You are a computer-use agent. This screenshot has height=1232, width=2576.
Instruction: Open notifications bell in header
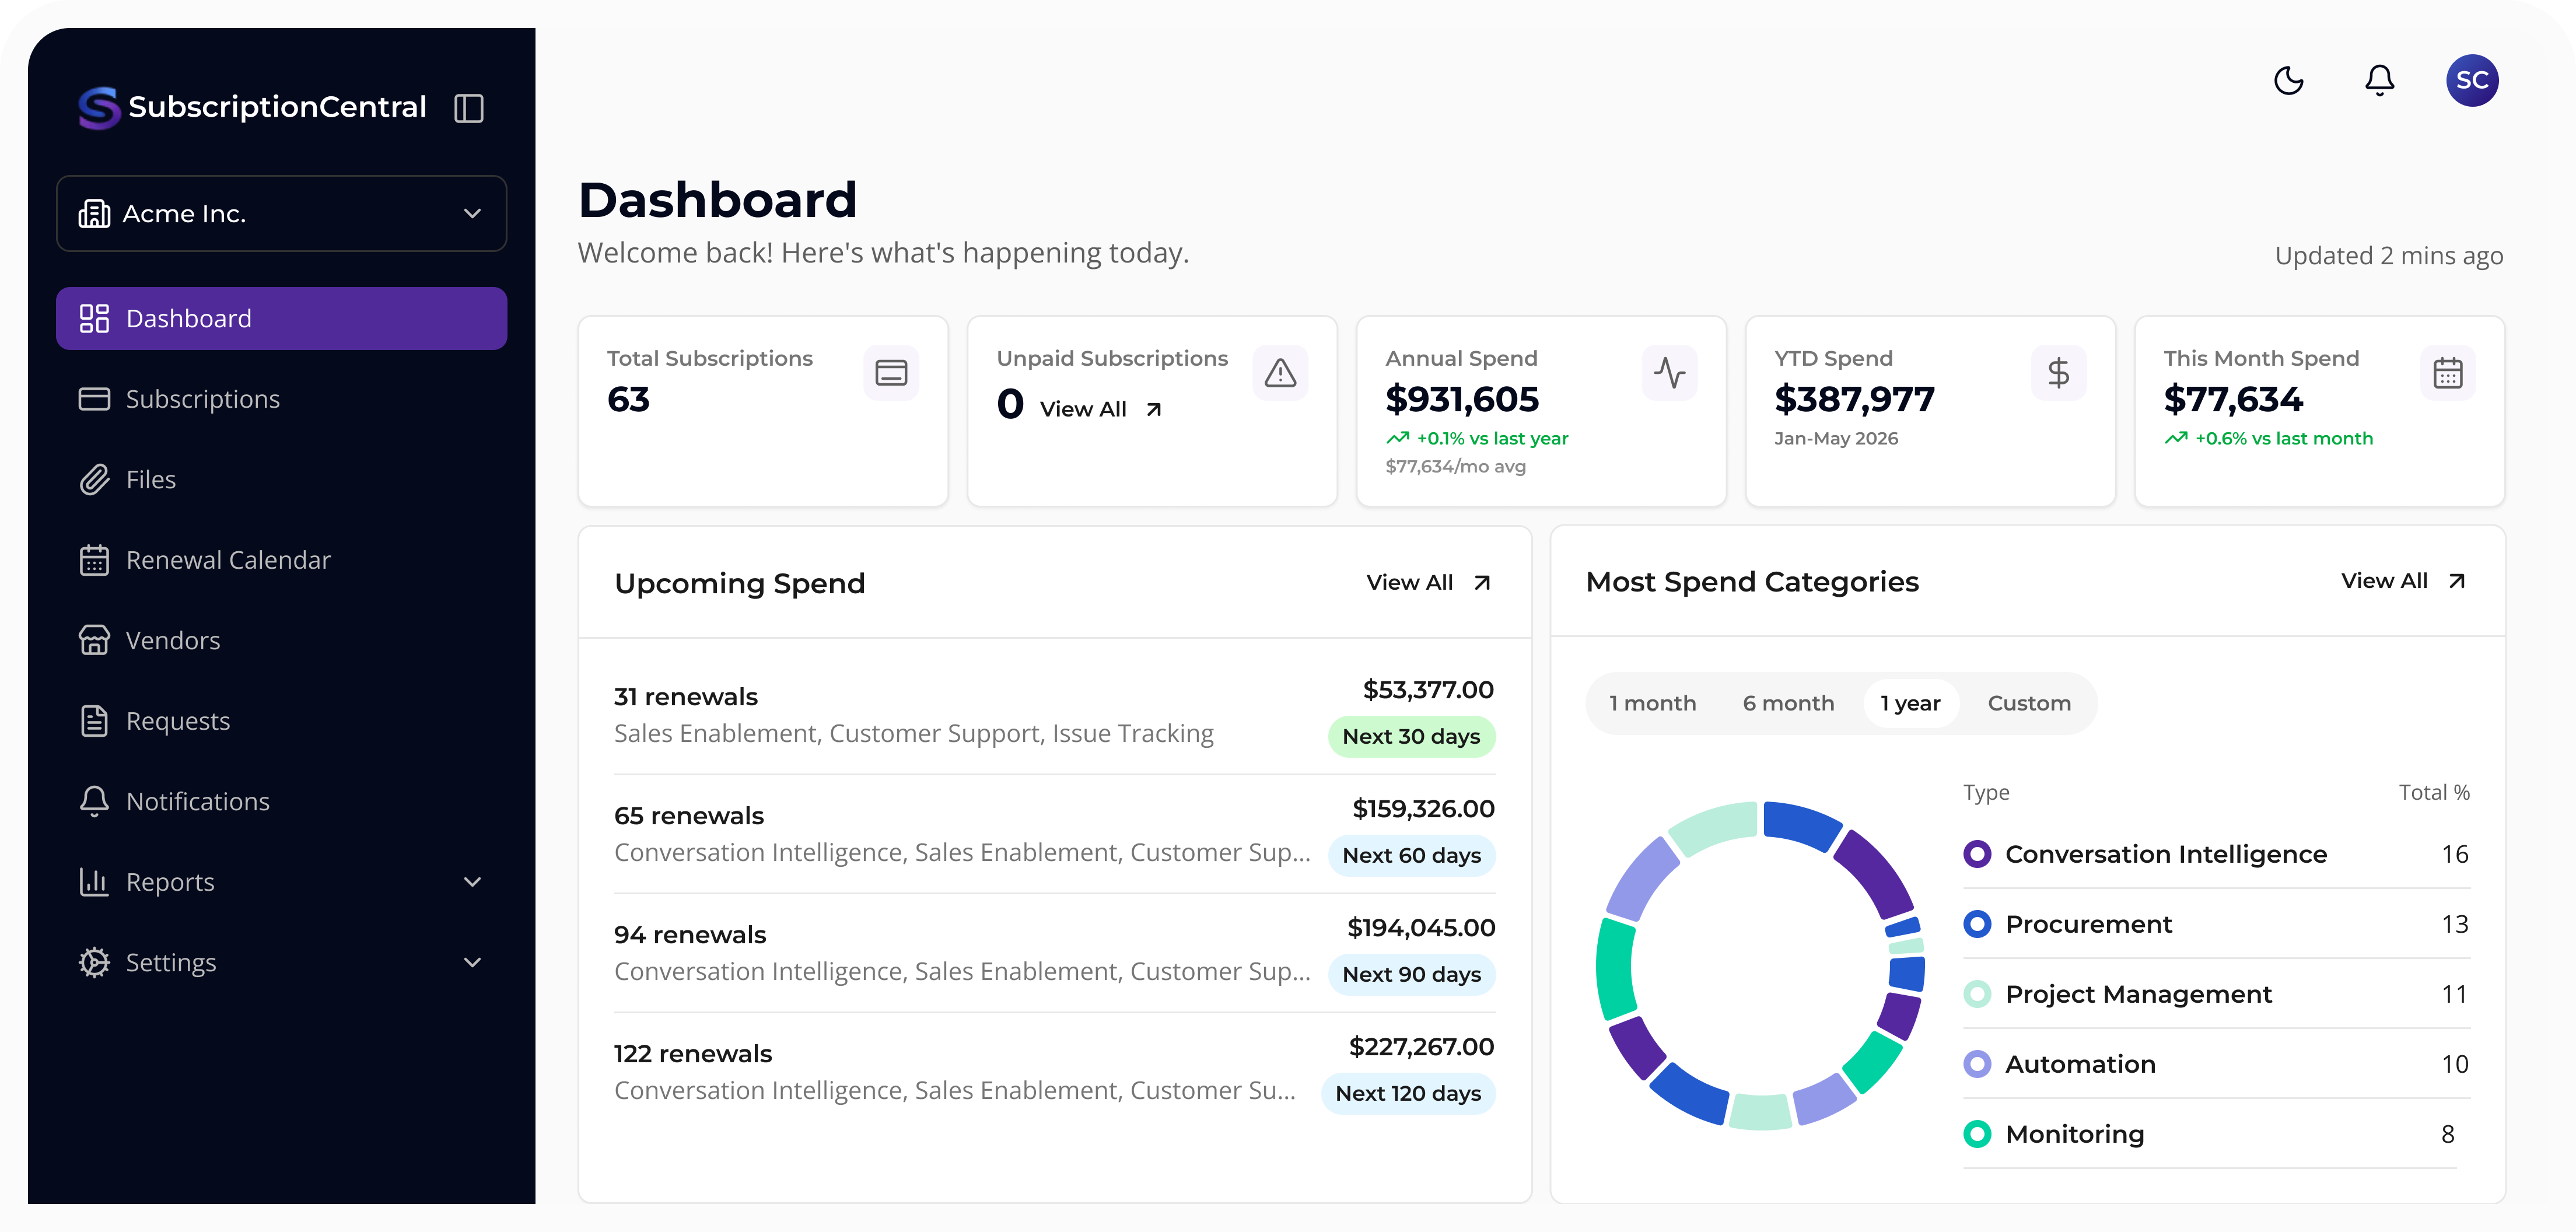click(x=2379, y=80)
